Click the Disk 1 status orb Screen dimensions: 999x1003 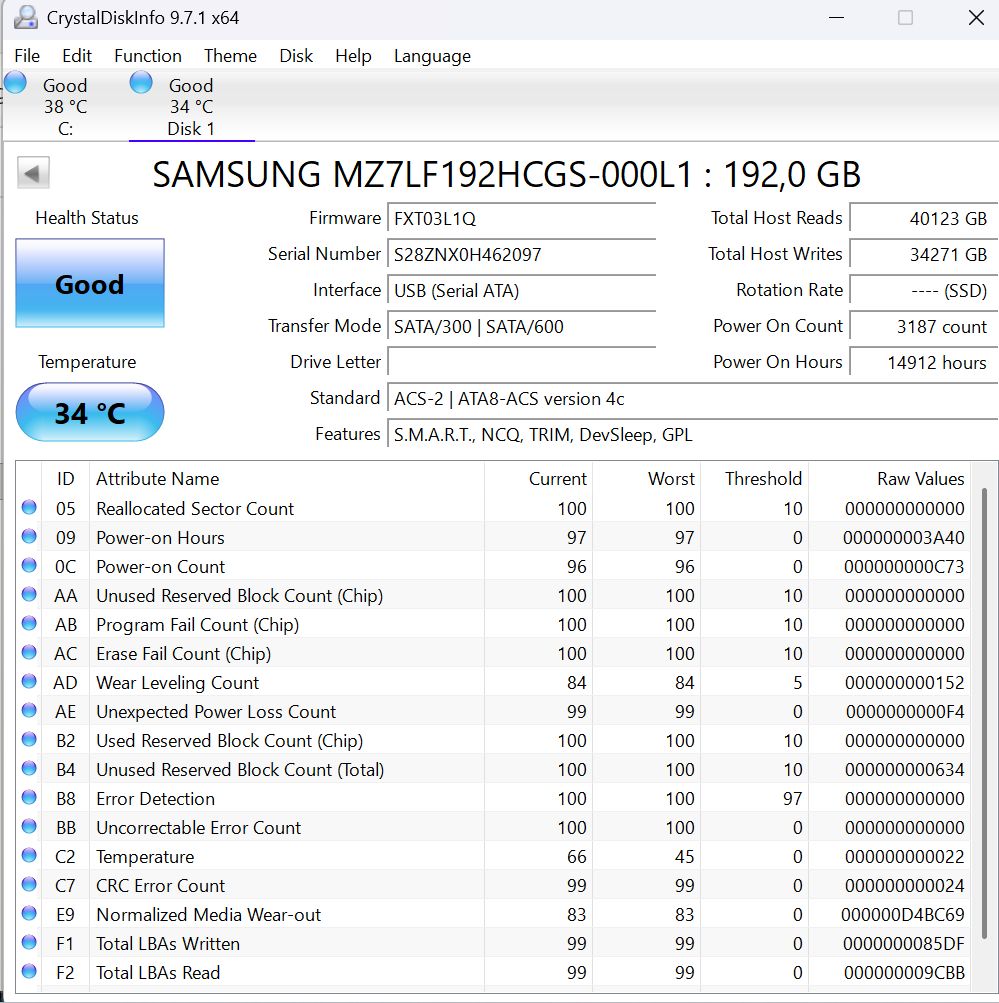(x=141, y=83)
